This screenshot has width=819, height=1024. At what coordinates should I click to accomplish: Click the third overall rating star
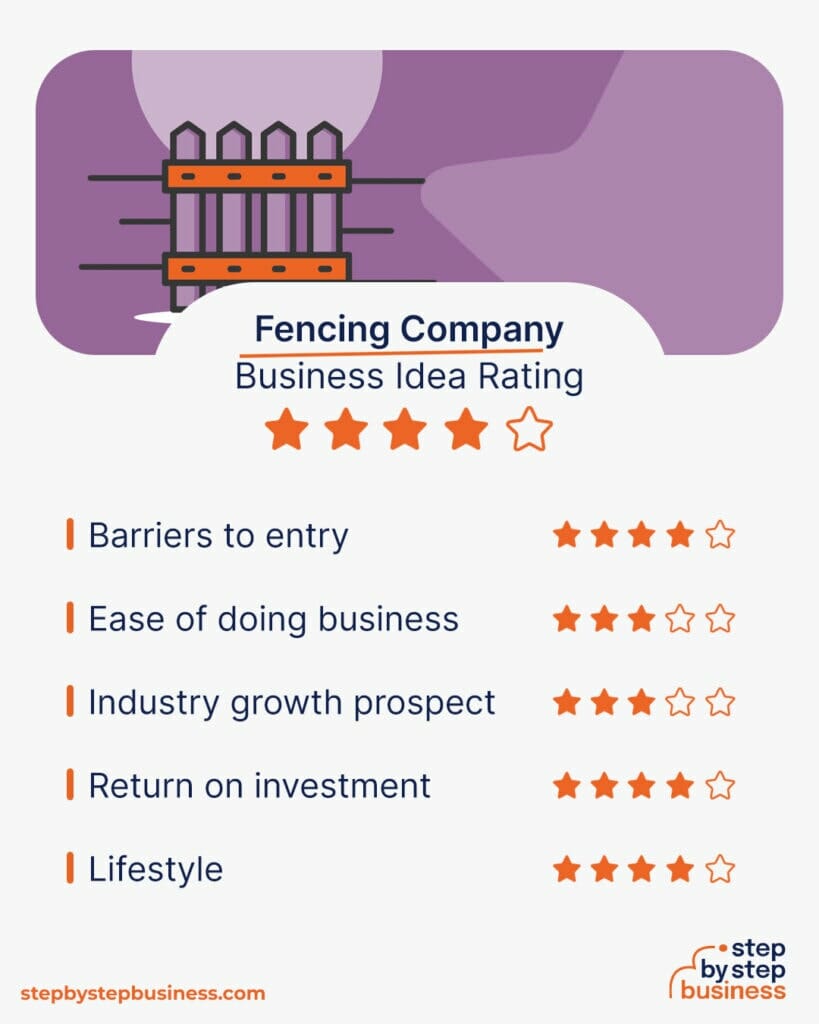pyautogui.click(x=407, y=431)
